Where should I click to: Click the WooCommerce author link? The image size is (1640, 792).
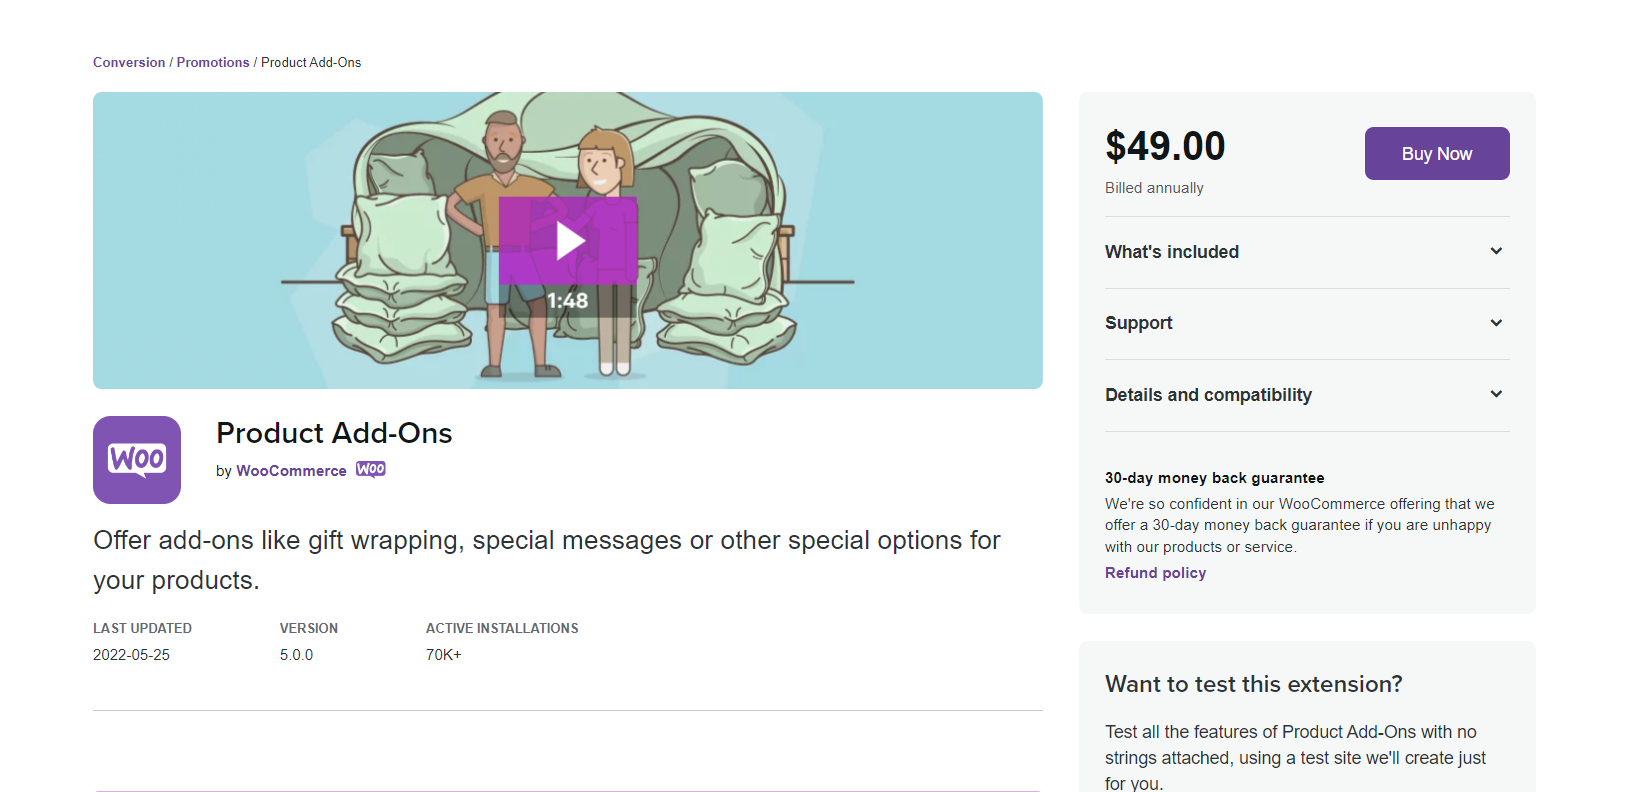pyautogui.click(x=291, y=470)
